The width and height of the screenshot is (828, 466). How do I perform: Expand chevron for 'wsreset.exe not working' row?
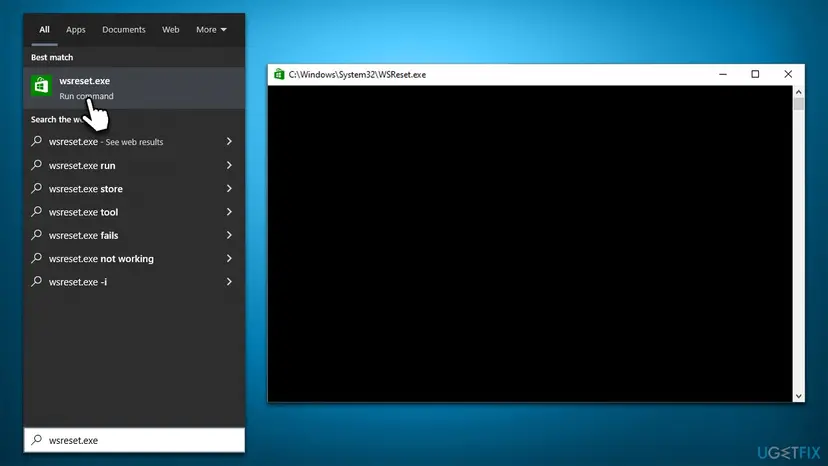[229, 258]
